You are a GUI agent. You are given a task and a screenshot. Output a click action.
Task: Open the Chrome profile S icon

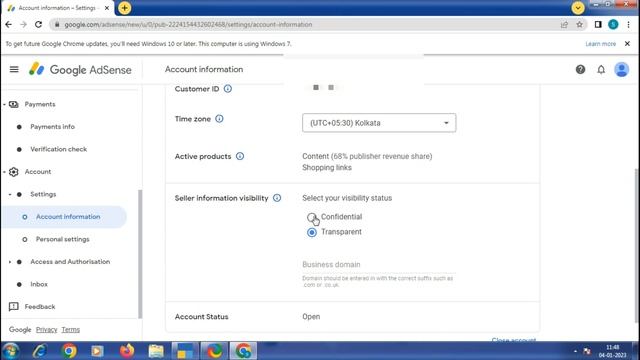[x=613, y=24]
